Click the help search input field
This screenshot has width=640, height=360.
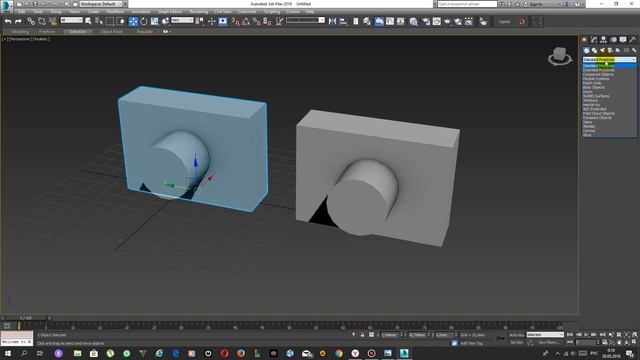pos(467,4)
